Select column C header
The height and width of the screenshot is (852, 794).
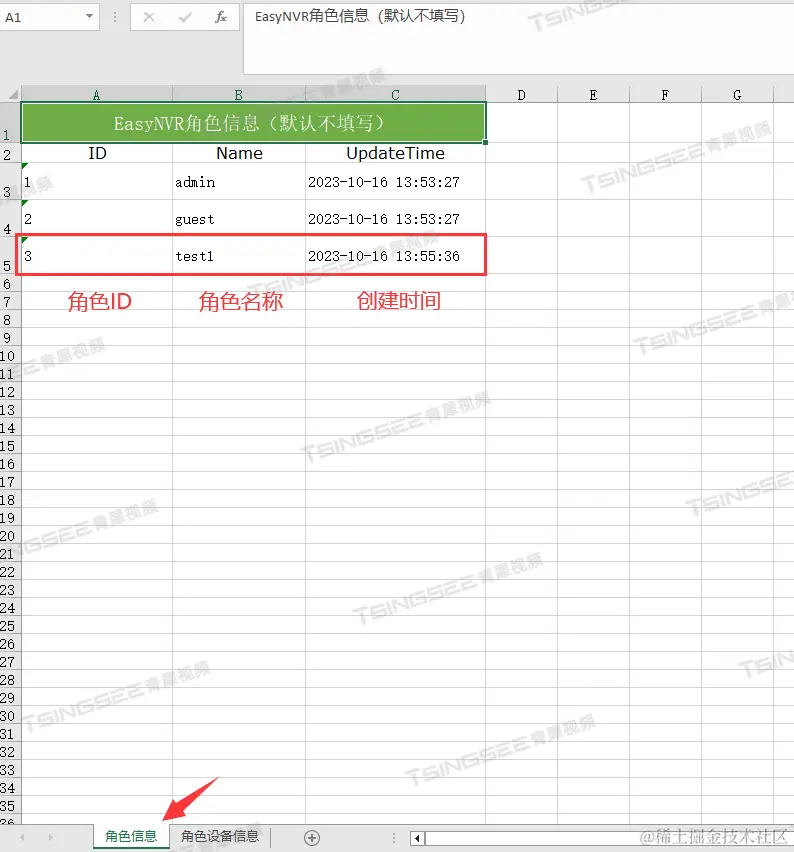(x=395, y=95)
